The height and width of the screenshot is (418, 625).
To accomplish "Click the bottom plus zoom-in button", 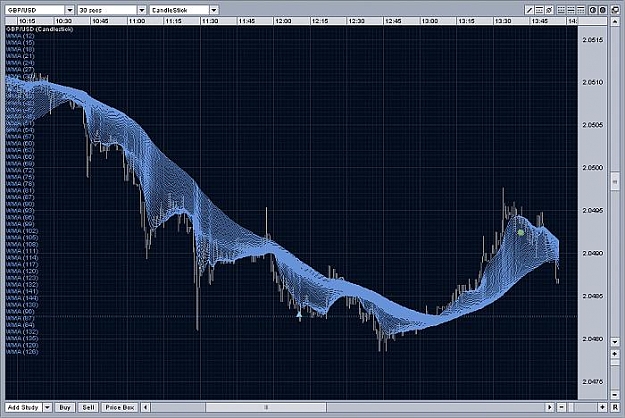I will [x=602, y=407].
